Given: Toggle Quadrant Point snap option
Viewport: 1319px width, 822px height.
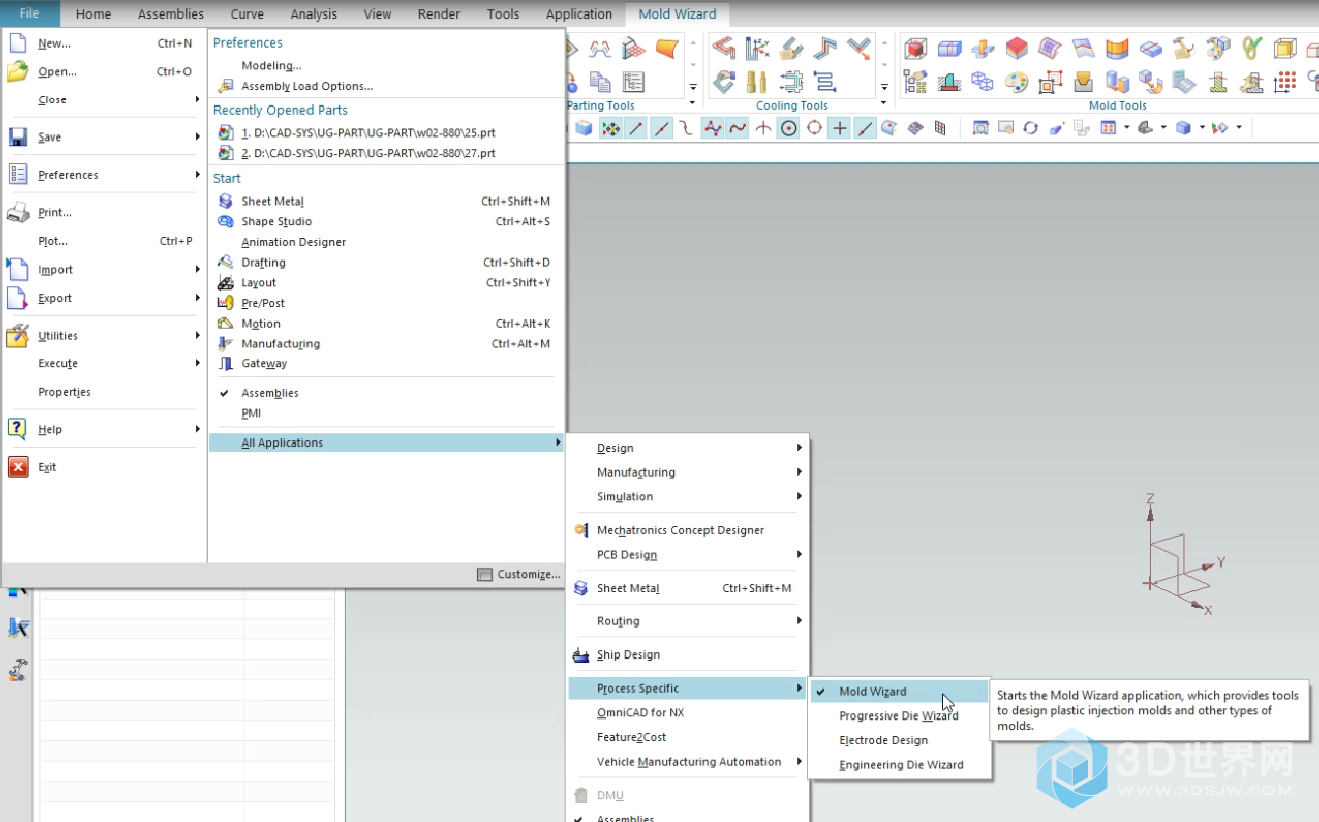Looking at the screenshot, I should point(815,128).
